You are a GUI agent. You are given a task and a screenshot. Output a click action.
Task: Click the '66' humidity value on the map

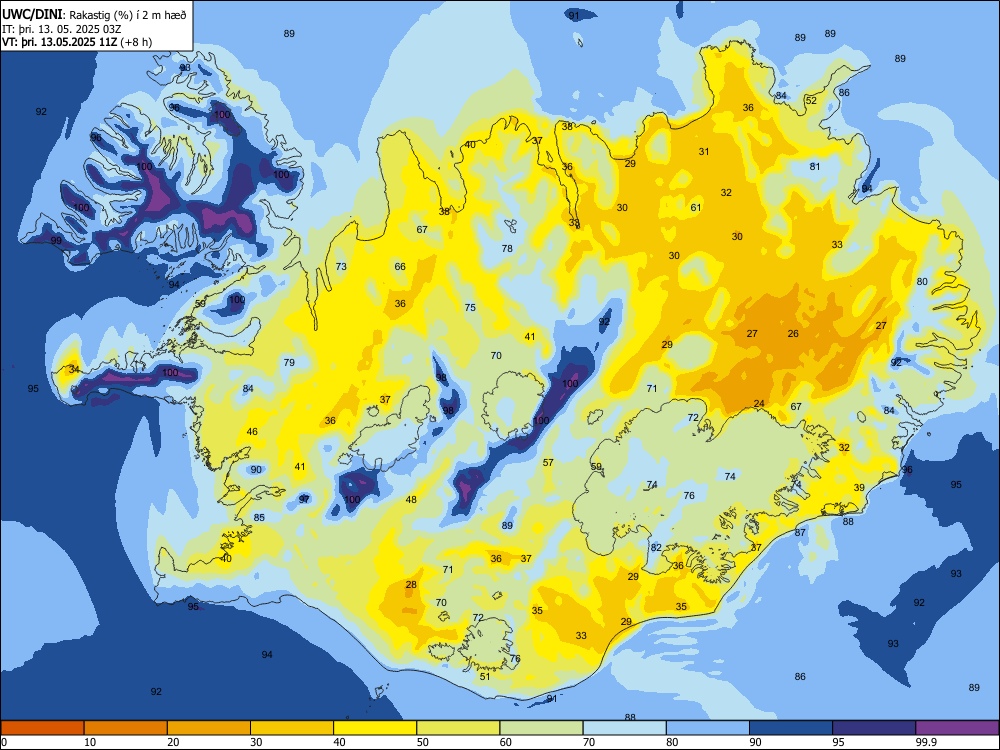(400, 267)
